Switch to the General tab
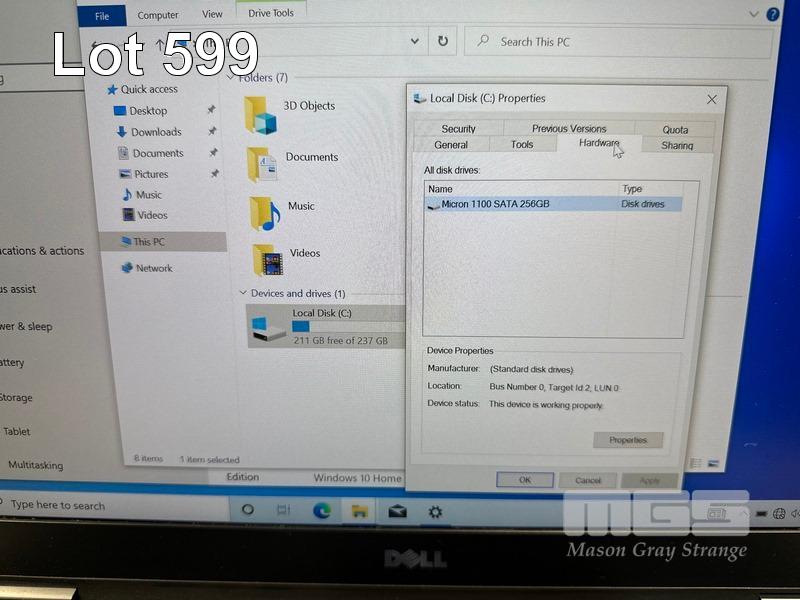Image resolution: width=800 pixels, height=600 pixels. [451, 145]
